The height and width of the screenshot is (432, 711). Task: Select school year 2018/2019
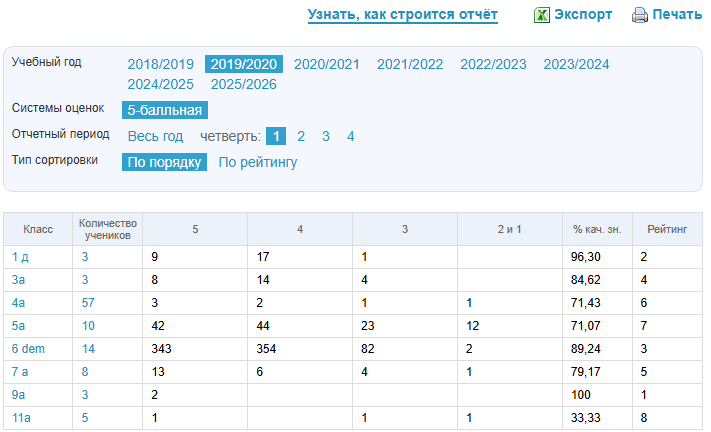[x=160, y=64]
